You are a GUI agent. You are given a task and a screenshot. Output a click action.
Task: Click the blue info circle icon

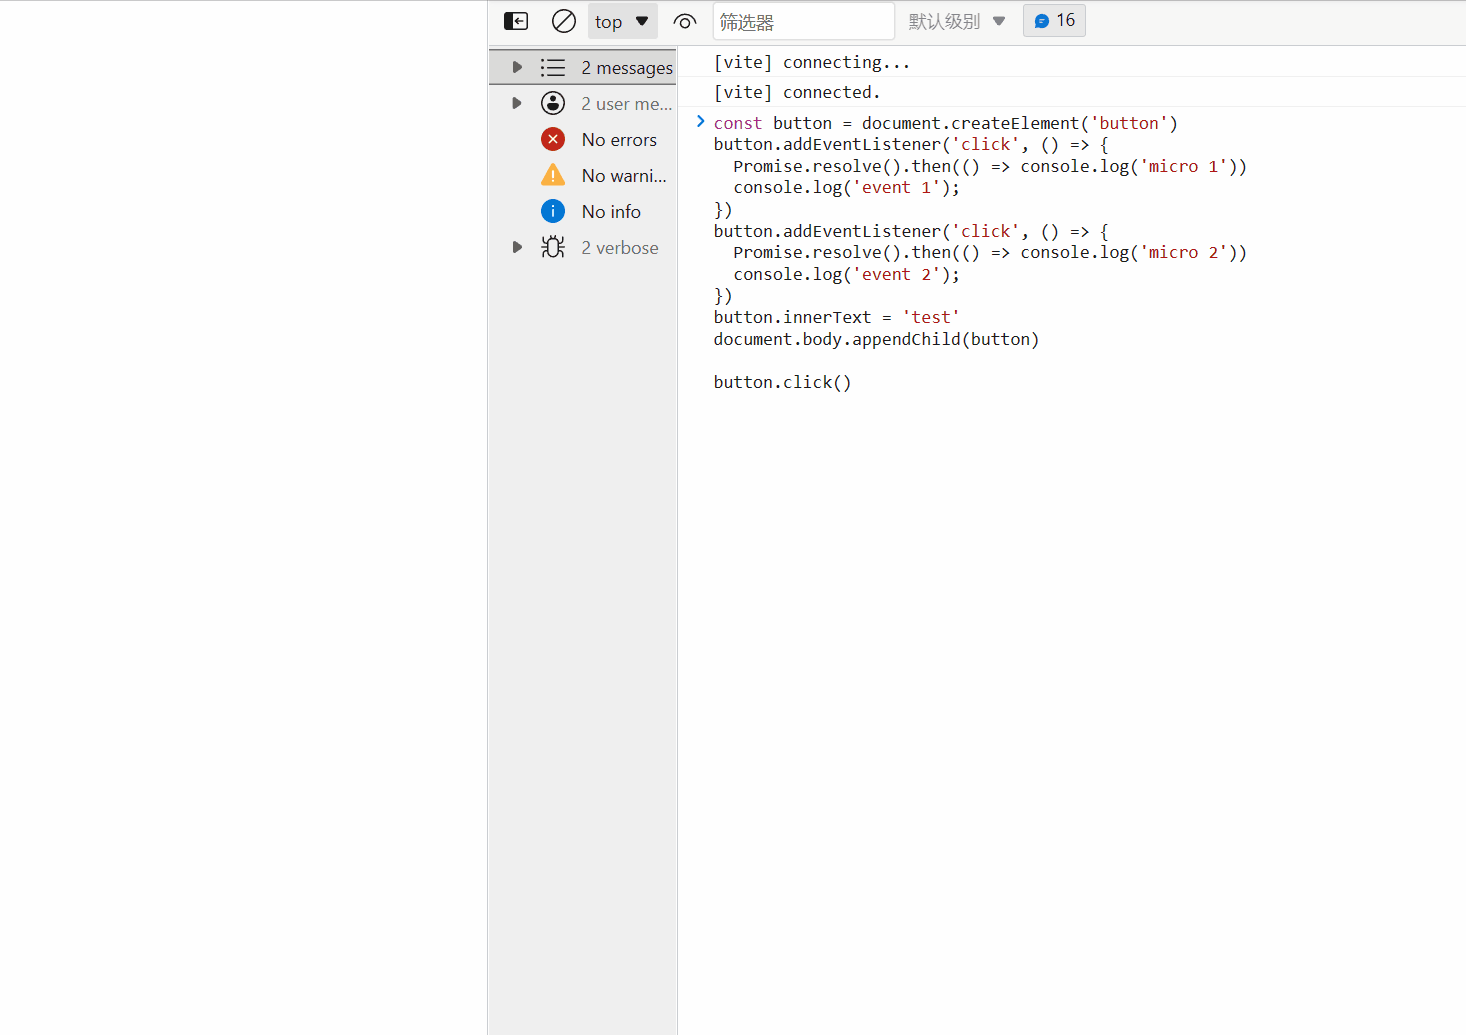(x=553, y=211)
